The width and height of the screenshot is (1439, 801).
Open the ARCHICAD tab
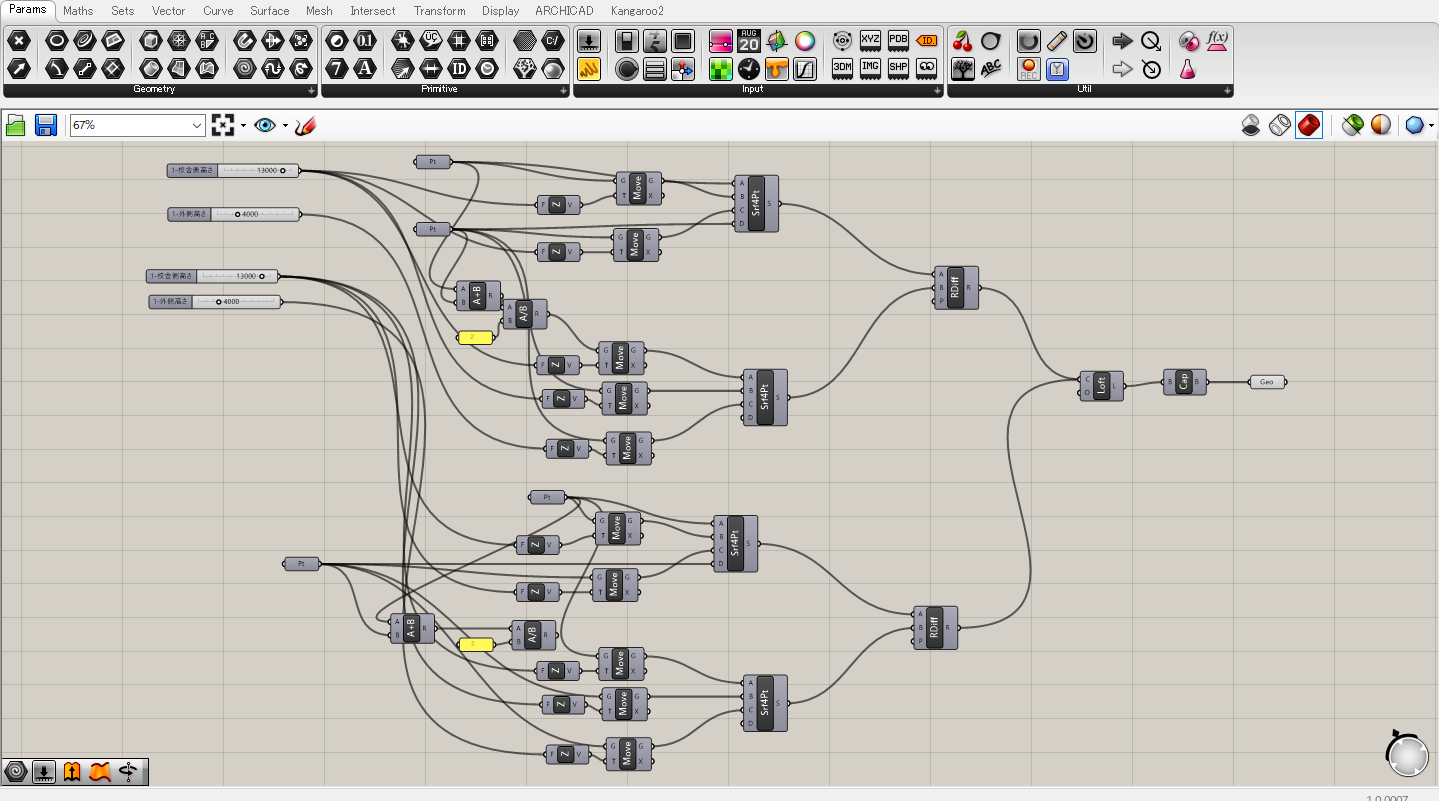(x=564, y=11)
